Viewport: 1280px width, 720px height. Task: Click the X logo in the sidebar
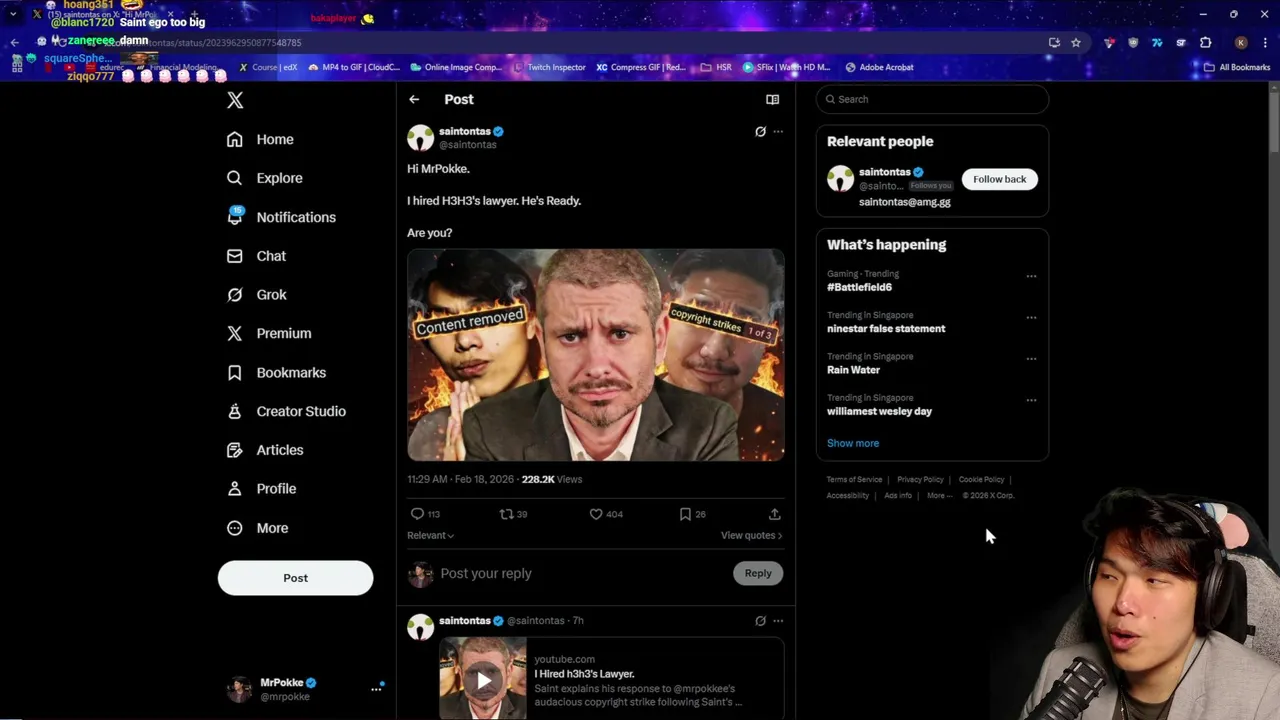point(235,100)
